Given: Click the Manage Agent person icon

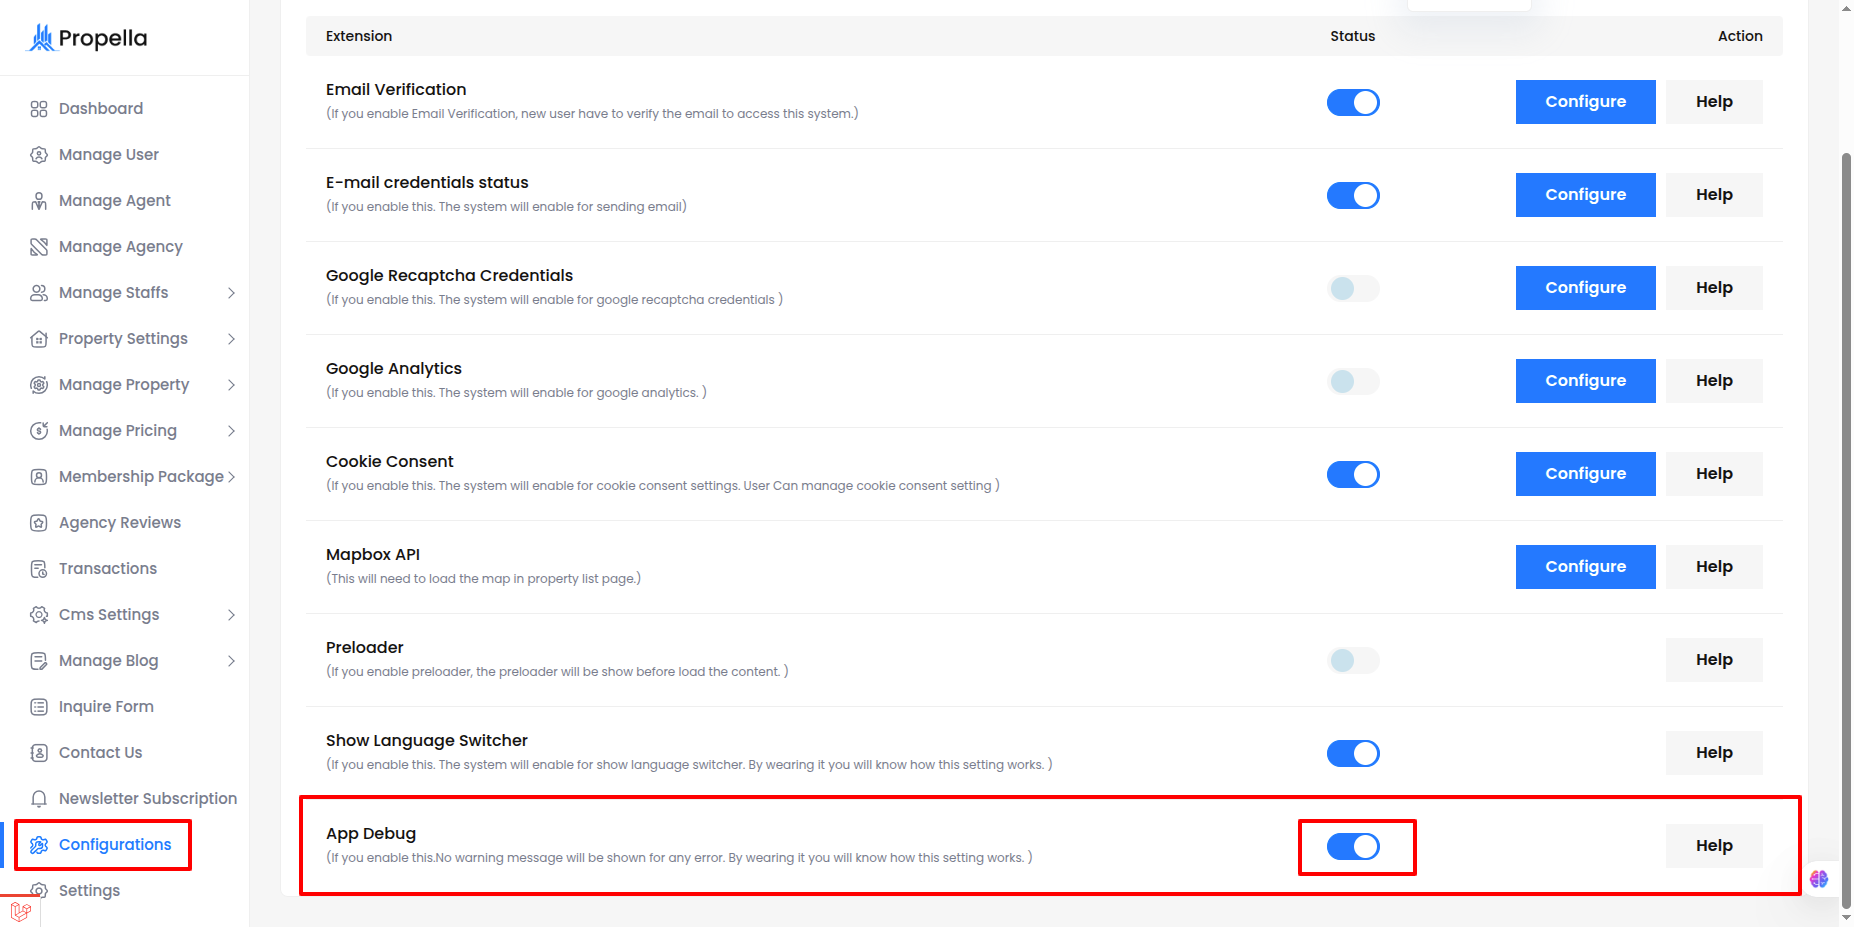Looking at the screenshot, I should (x=39, y=201).
